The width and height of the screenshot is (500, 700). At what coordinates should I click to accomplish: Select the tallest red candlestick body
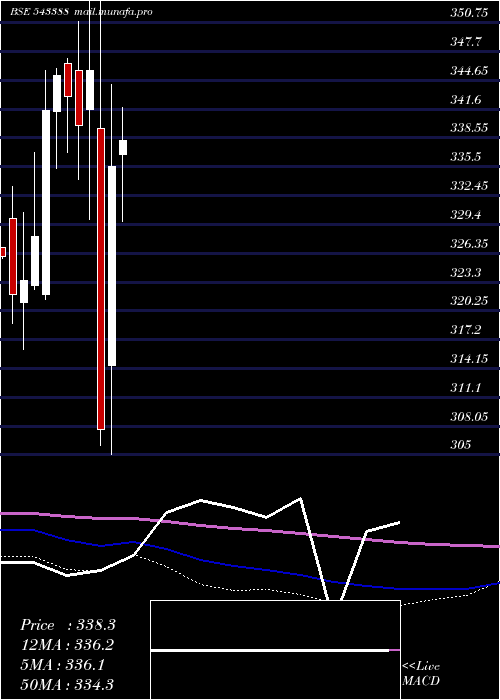[101, 279]
